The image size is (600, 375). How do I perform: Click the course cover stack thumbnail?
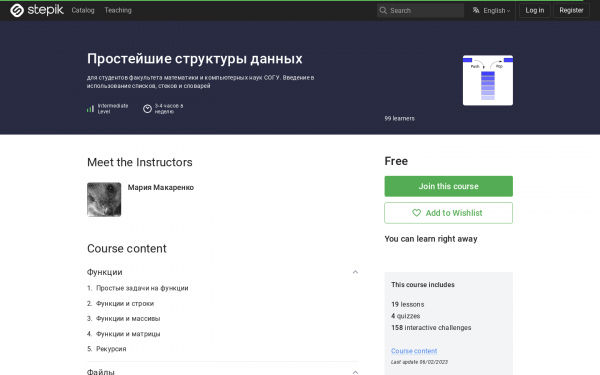tap(488, 80)
